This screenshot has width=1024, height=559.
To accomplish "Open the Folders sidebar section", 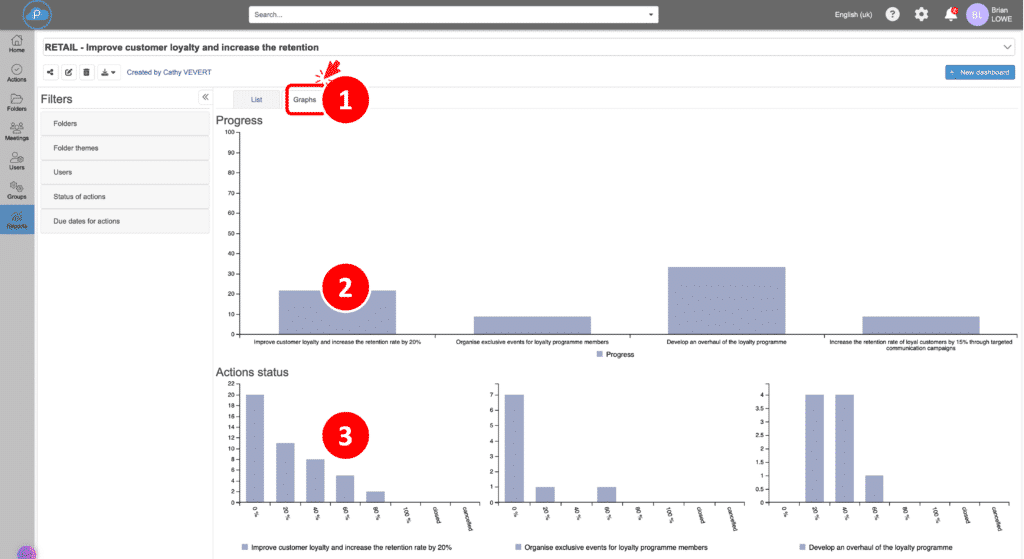I will click(x=17, y=102).
